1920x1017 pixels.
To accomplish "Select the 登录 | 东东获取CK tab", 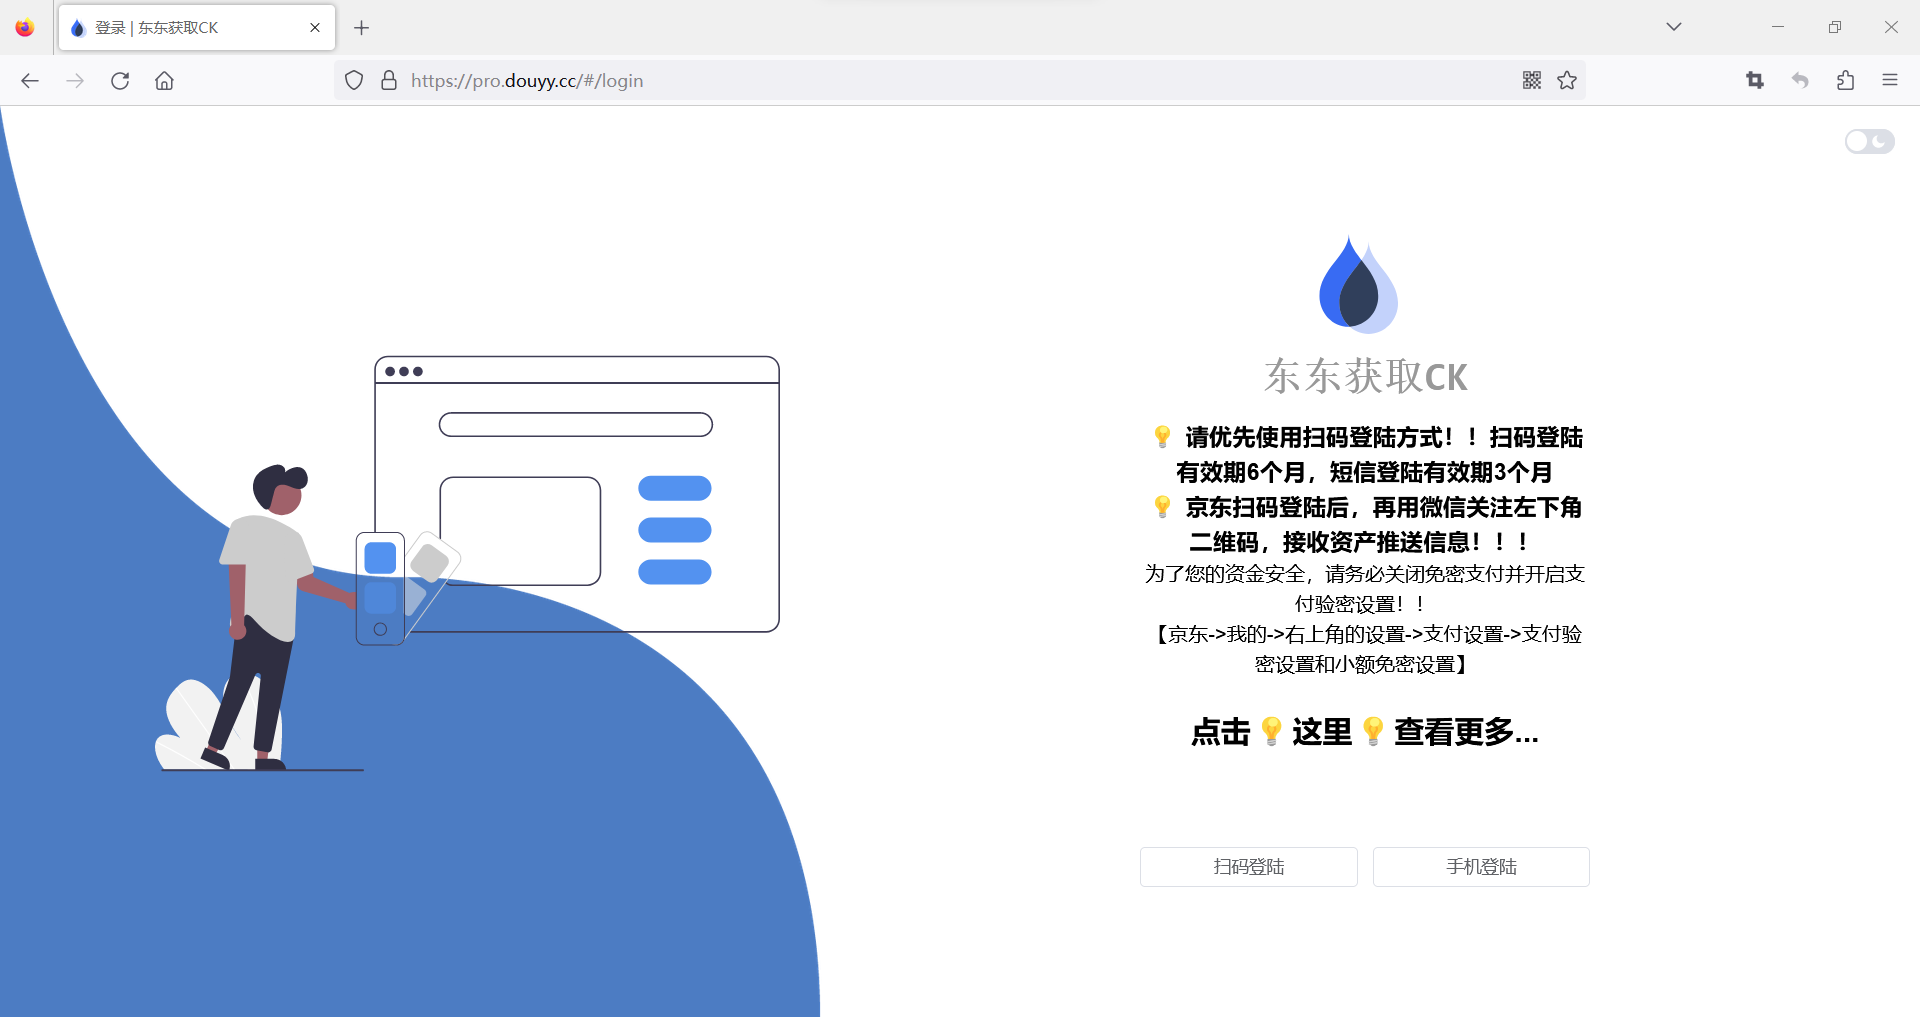I will [x=197, y=28].
